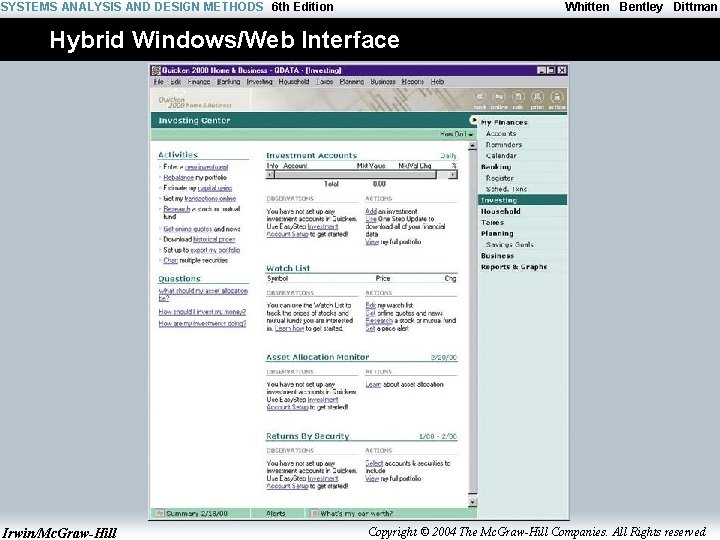Select Investing in sidebar

tap(523, 200)
